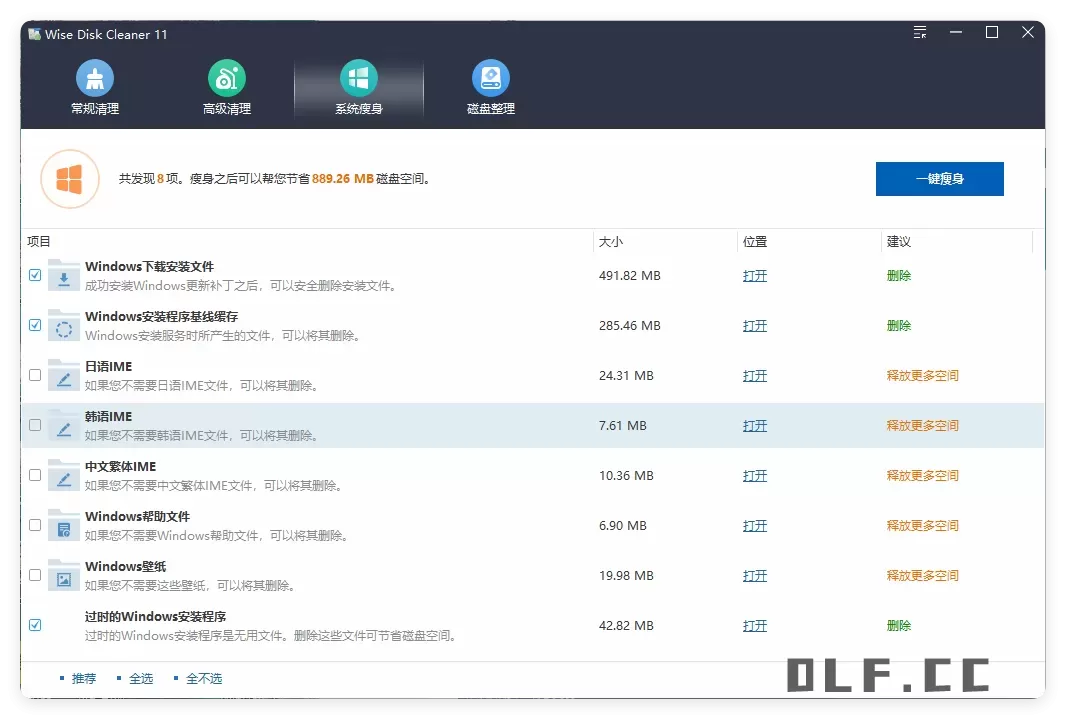Uncheck 过时的Windows安装程序
Screen dimensions: 1066x719
[x=35, y=625]
